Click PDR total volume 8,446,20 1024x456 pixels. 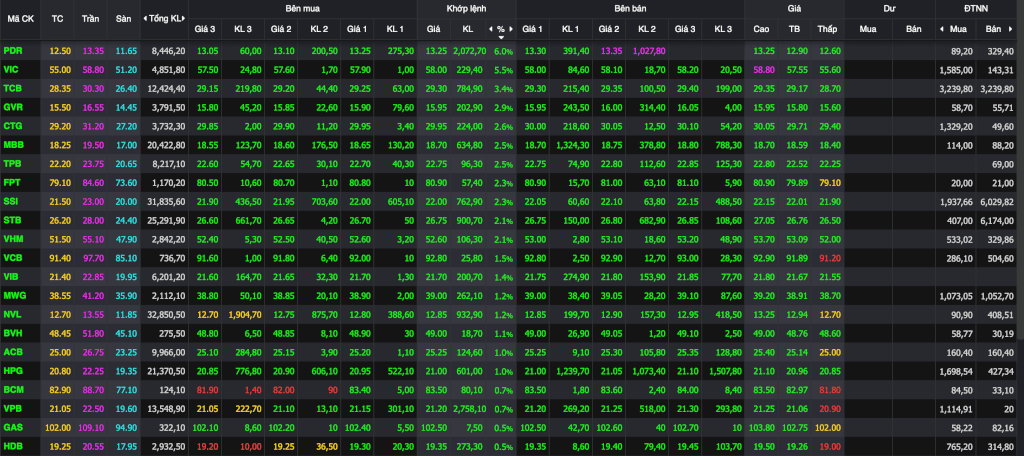coord(168,51)
